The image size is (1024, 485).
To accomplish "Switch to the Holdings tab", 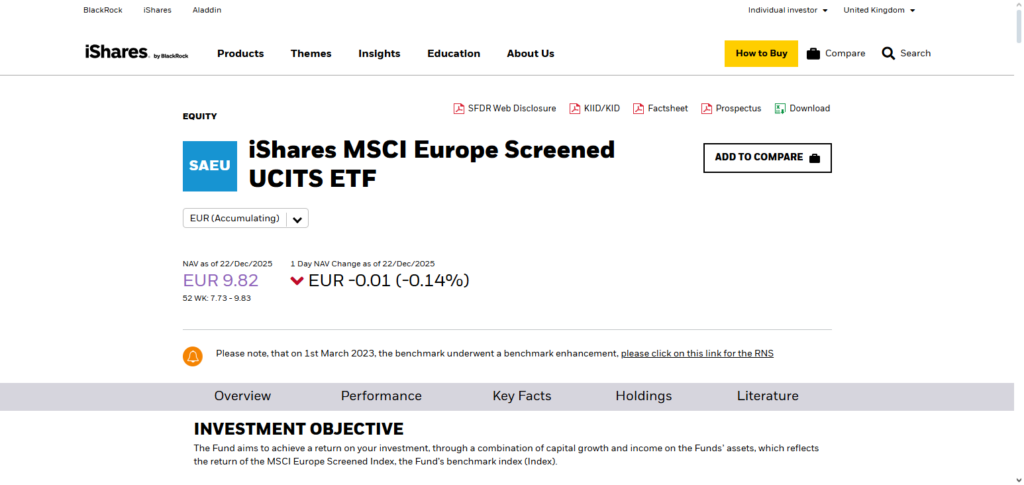I will tap(643, 396).
